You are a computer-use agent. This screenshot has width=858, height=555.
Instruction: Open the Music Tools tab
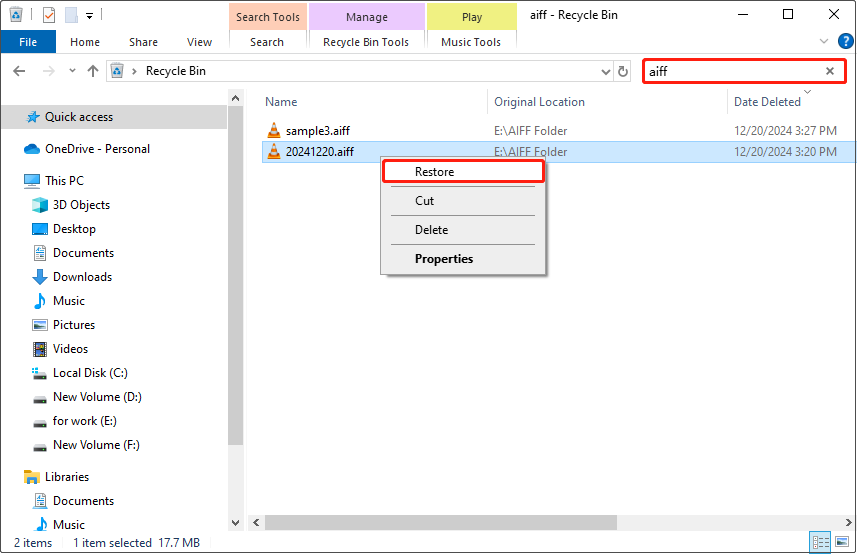pyautogui.click(x=471, y=42)
